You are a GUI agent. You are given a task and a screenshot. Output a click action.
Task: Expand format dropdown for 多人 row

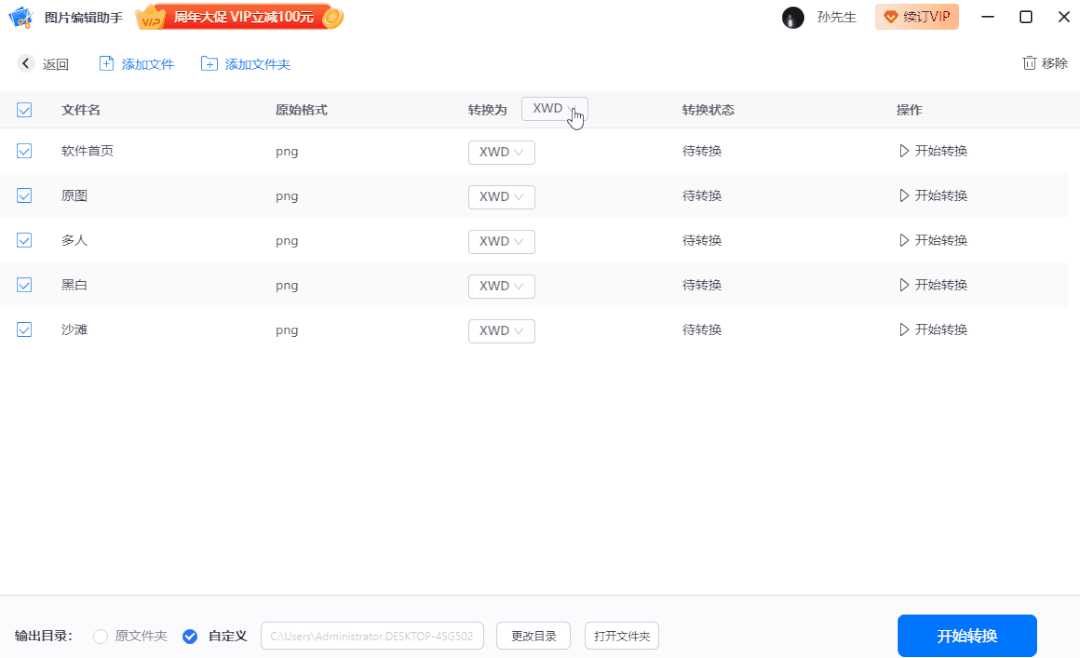(x=501, y=241)
